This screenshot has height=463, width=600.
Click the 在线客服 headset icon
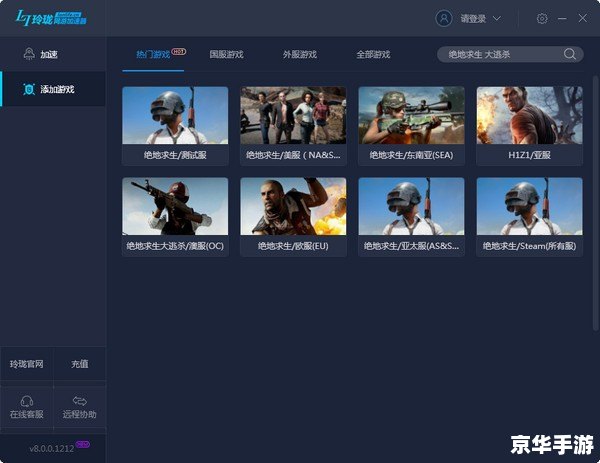(x=26, y=400)
